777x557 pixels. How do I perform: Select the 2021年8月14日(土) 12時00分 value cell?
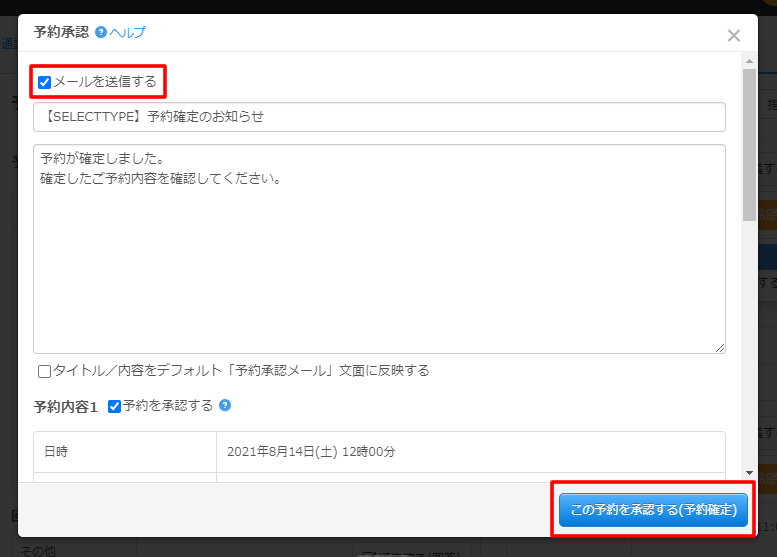[x=470, y=452]
